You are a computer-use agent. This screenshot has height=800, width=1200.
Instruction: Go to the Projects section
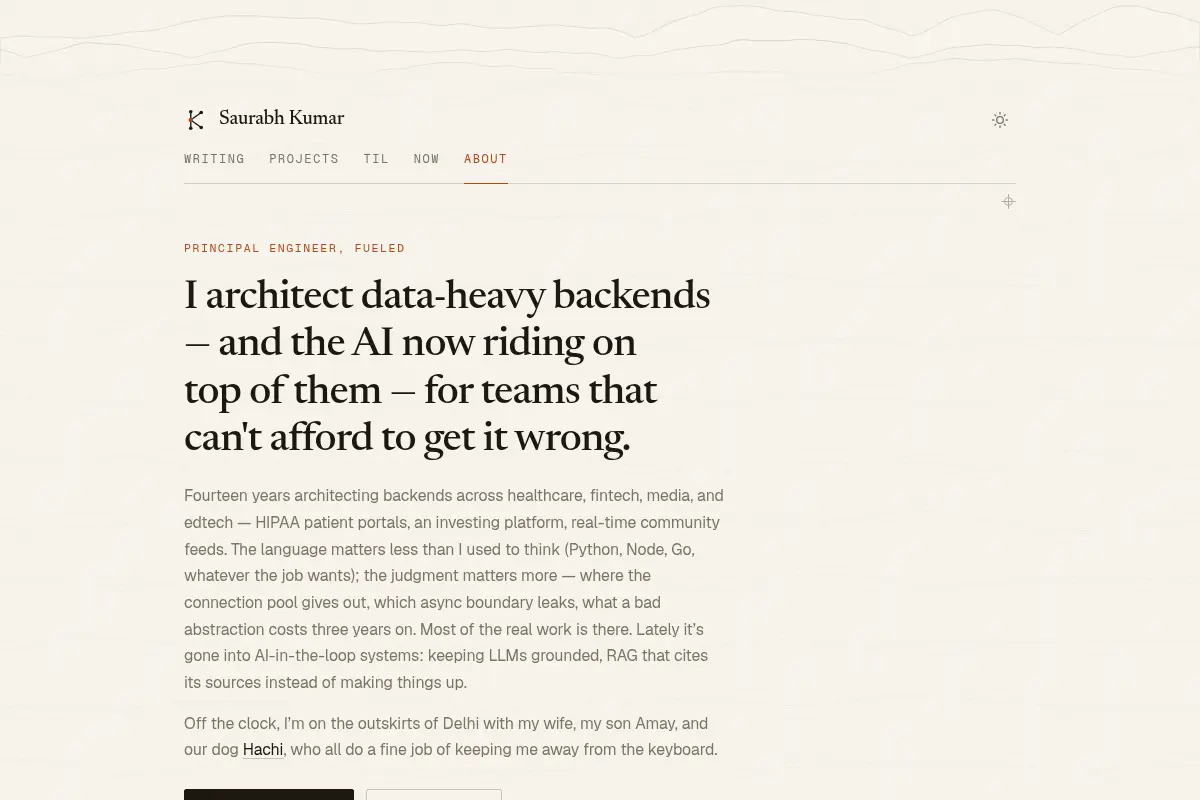(x=304, y=159)
